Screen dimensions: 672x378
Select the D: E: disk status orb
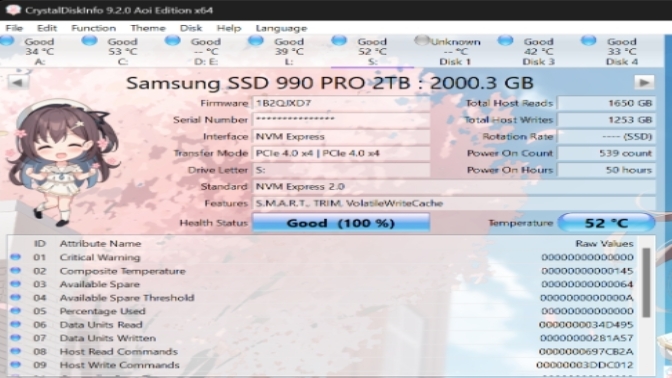[172, 41]
